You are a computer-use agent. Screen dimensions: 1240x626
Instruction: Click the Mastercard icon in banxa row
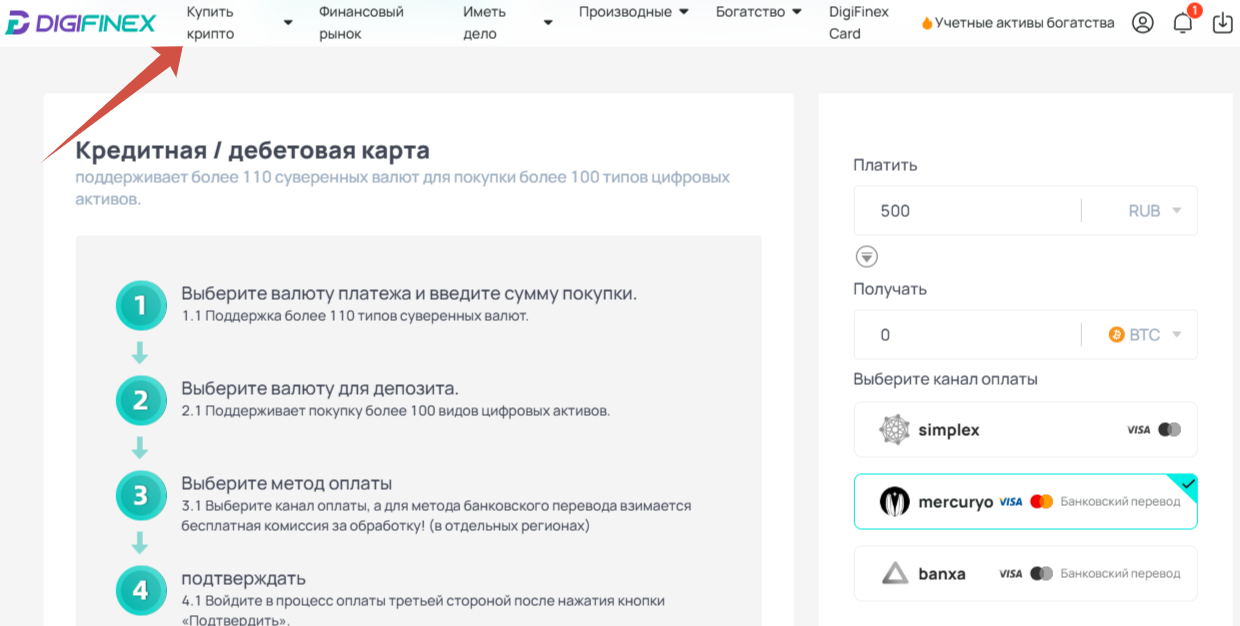(x=1042, y=574)
